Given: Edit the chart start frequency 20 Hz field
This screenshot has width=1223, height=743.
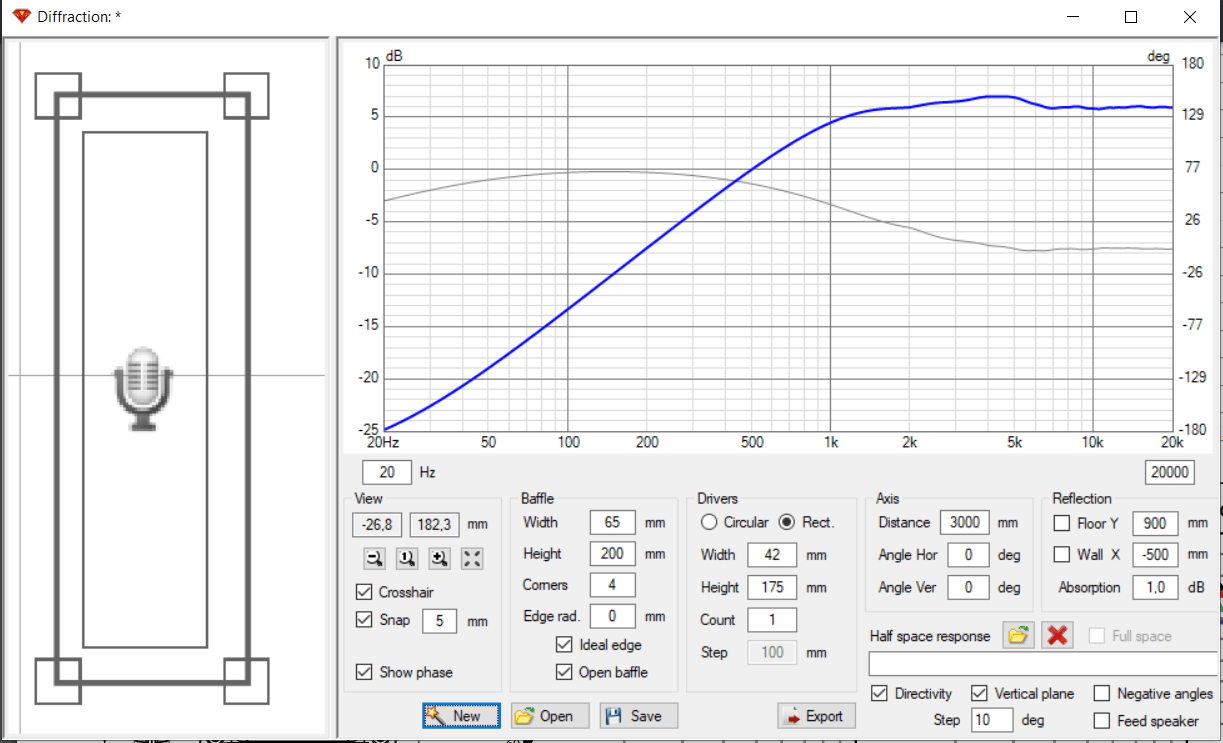Looking at the screenshot, I should [387, 472].
